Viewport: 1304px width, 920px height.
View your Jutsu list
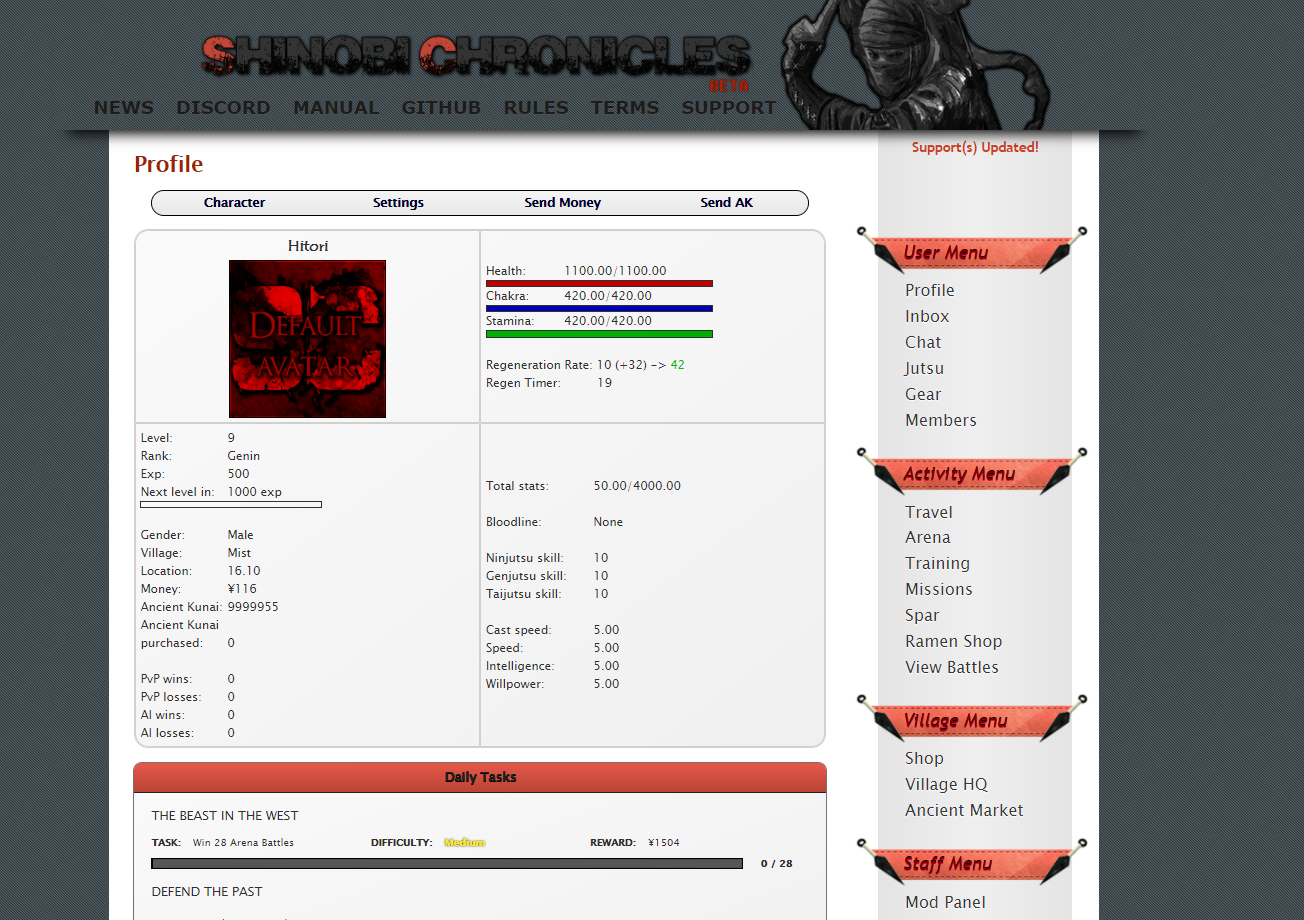coord(923,368)
